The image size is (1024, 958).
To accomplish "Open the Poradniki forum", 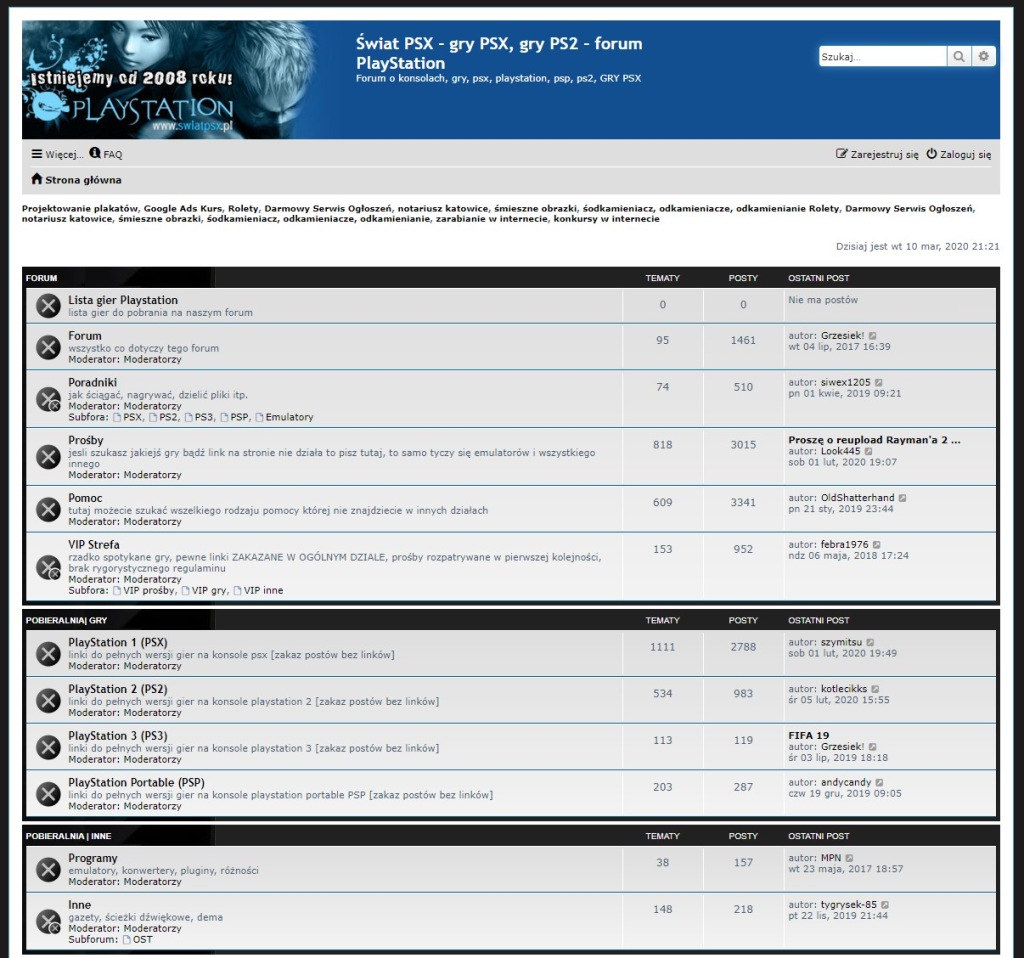I will pyautogui.click(x=93, y=382).
